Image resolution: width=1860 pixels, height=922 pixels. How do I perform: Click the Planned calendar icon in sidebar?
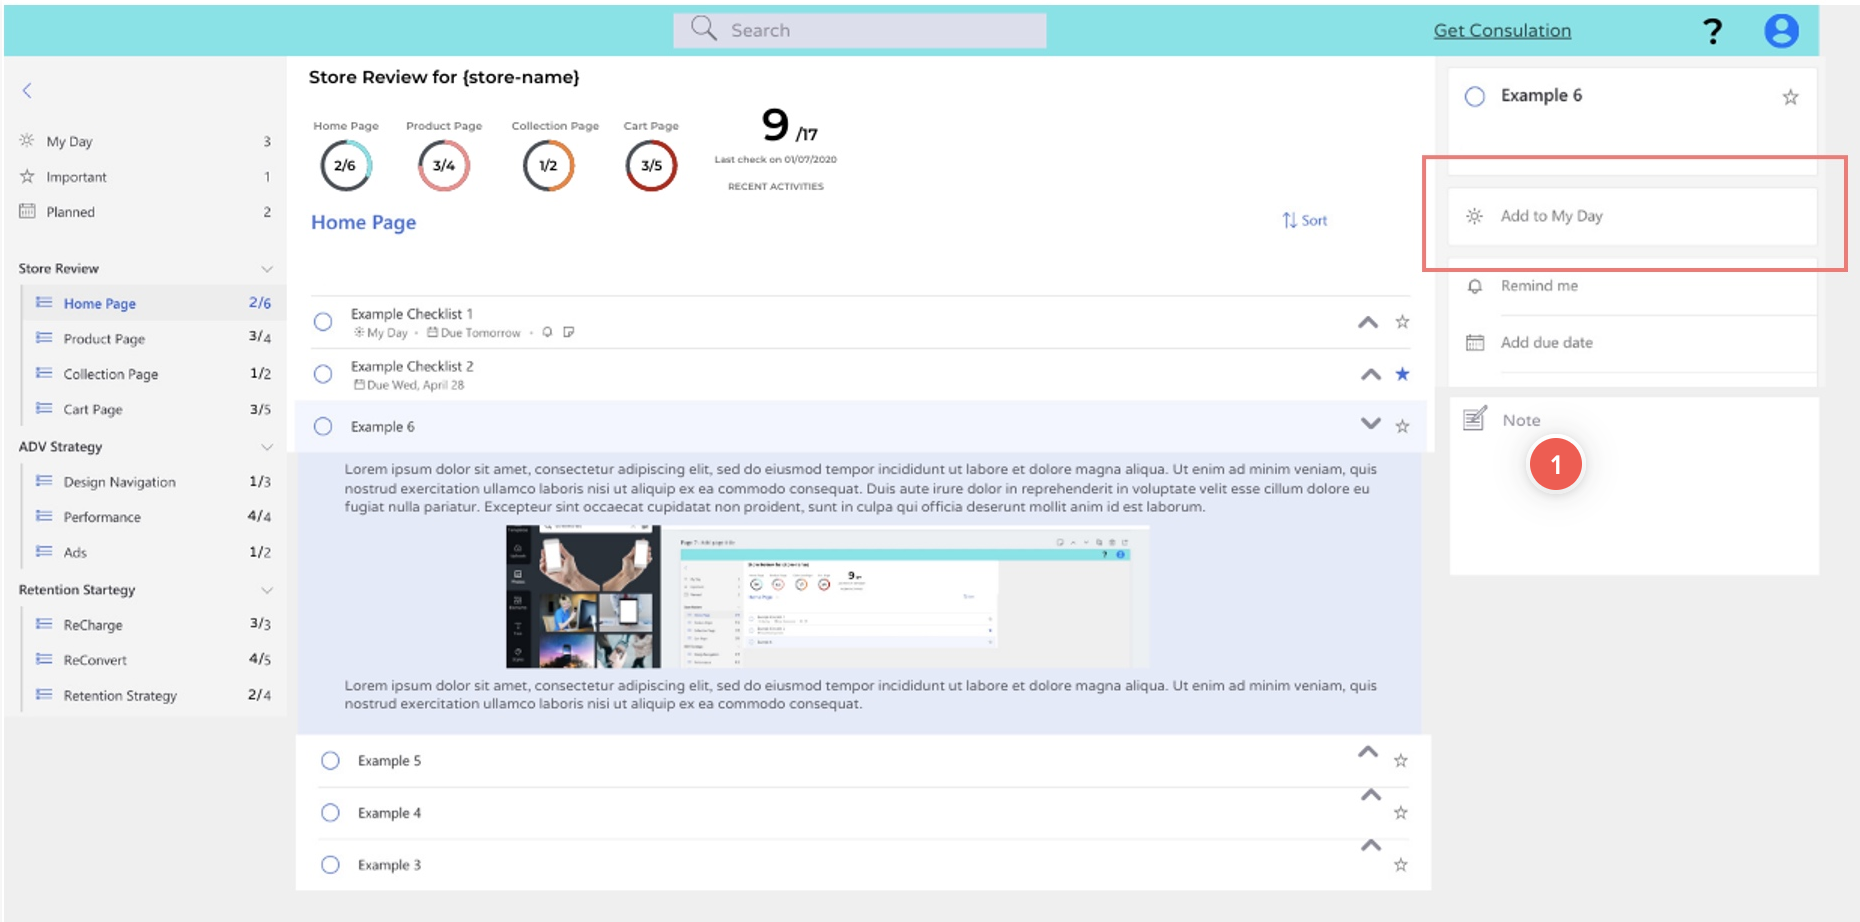click(x=27, y=211)
